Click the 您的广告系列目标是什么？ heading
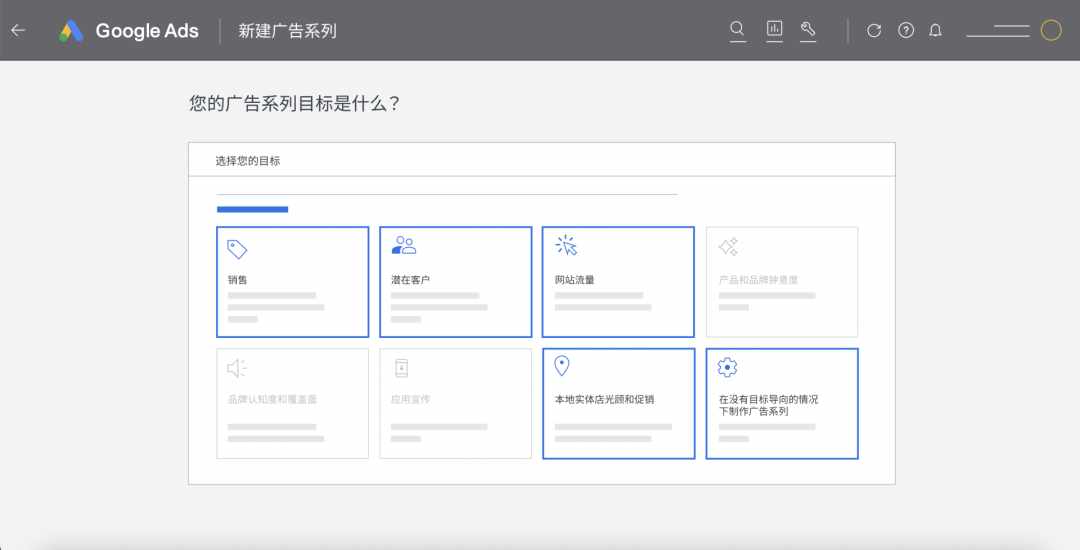The width and height of the screenshot is (1080, 550). click(295, 104)
